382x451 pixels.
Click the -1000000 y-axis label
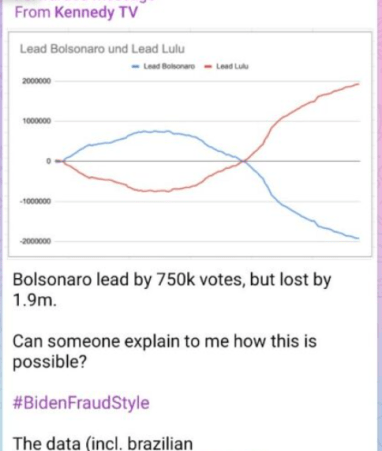[36, 201]
